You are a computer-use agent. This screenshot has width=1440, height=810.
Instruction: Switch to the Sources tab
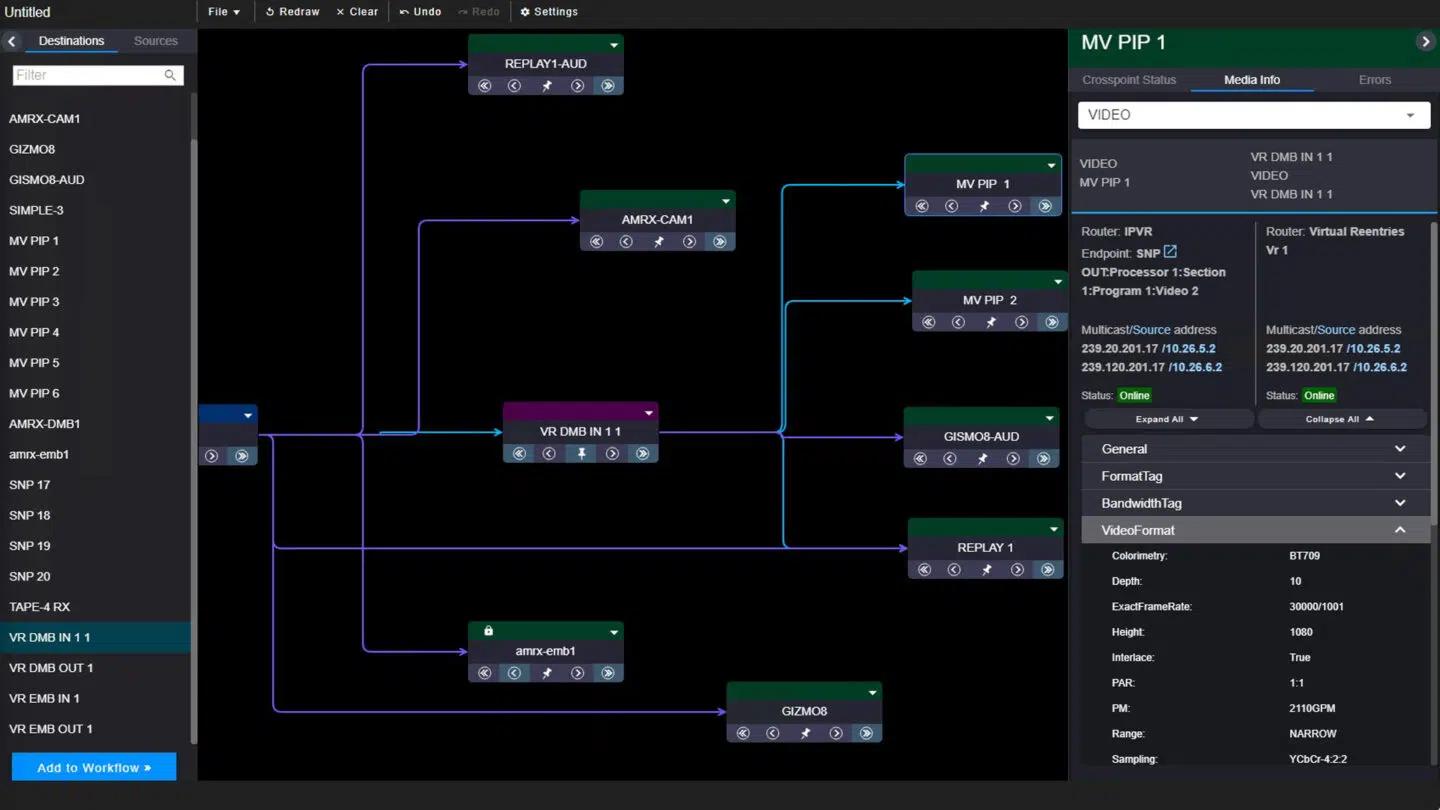(x=156, y=41)
